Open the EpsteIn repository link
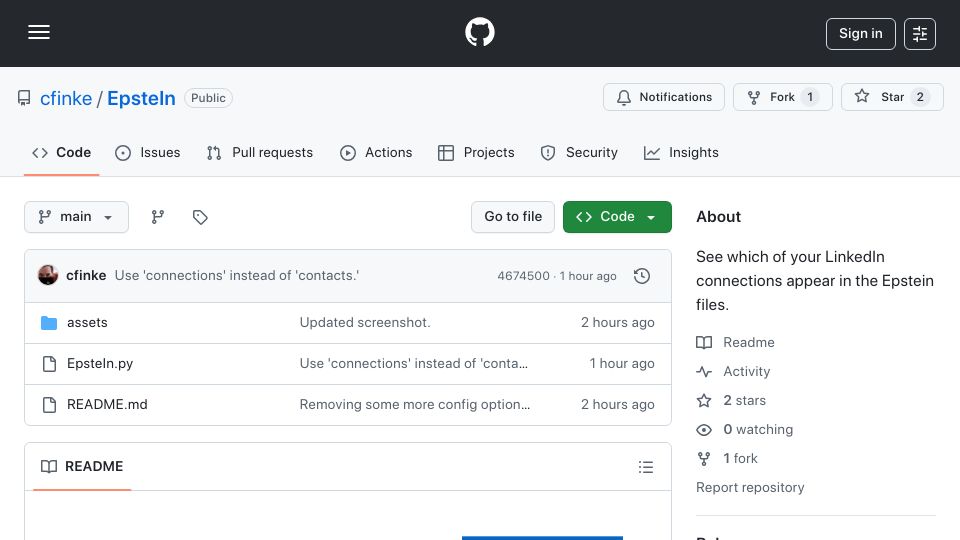The image size is (960, 540). click(x=141, y=98)
